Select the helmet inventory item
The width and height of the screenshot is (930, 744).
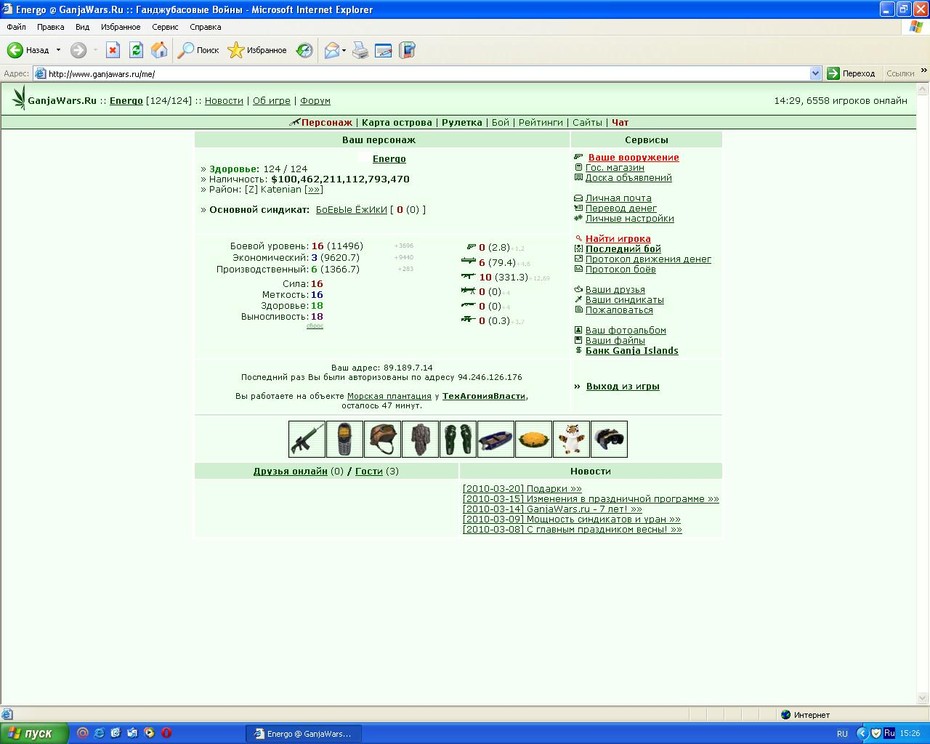[383, 440]
